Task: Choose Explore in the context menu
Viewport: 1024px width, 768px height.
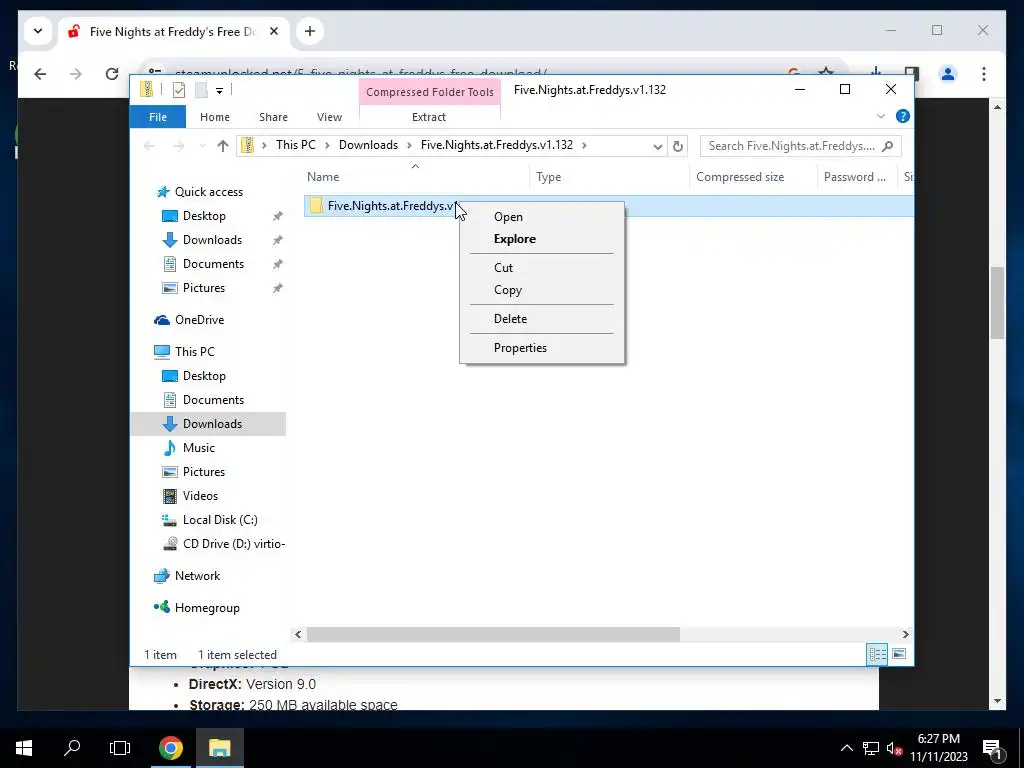Action: pos(515,239)
